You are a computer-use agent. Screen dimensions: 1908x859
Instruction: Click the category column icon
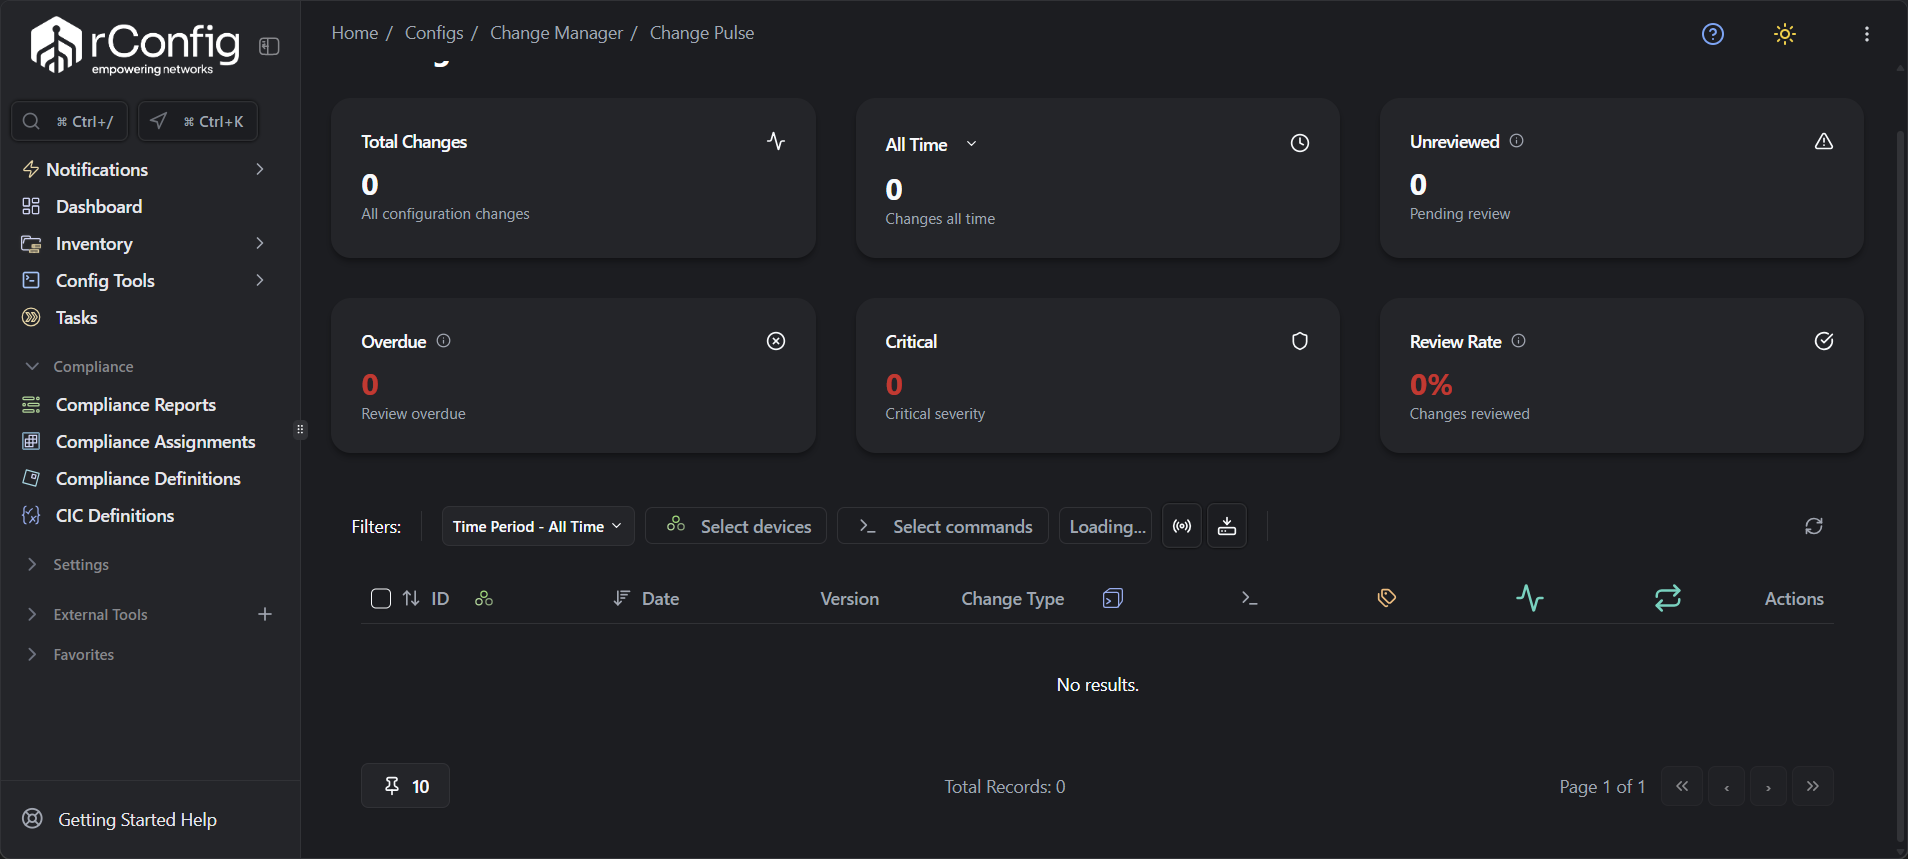tap(1113, 598)
